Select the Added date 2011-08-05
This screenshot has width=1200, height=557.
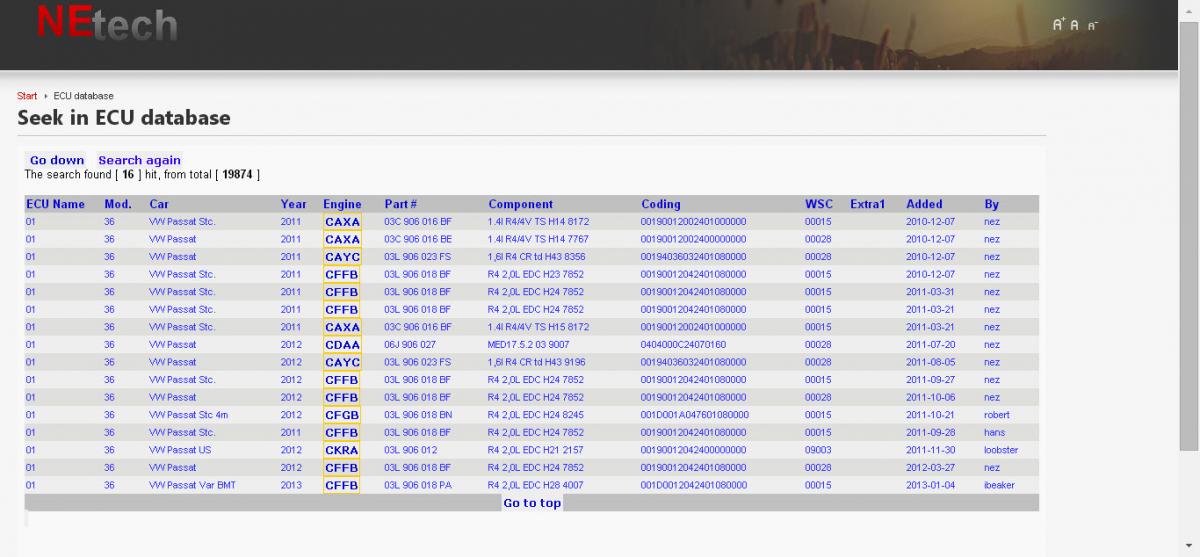click(x=930, y=362)
